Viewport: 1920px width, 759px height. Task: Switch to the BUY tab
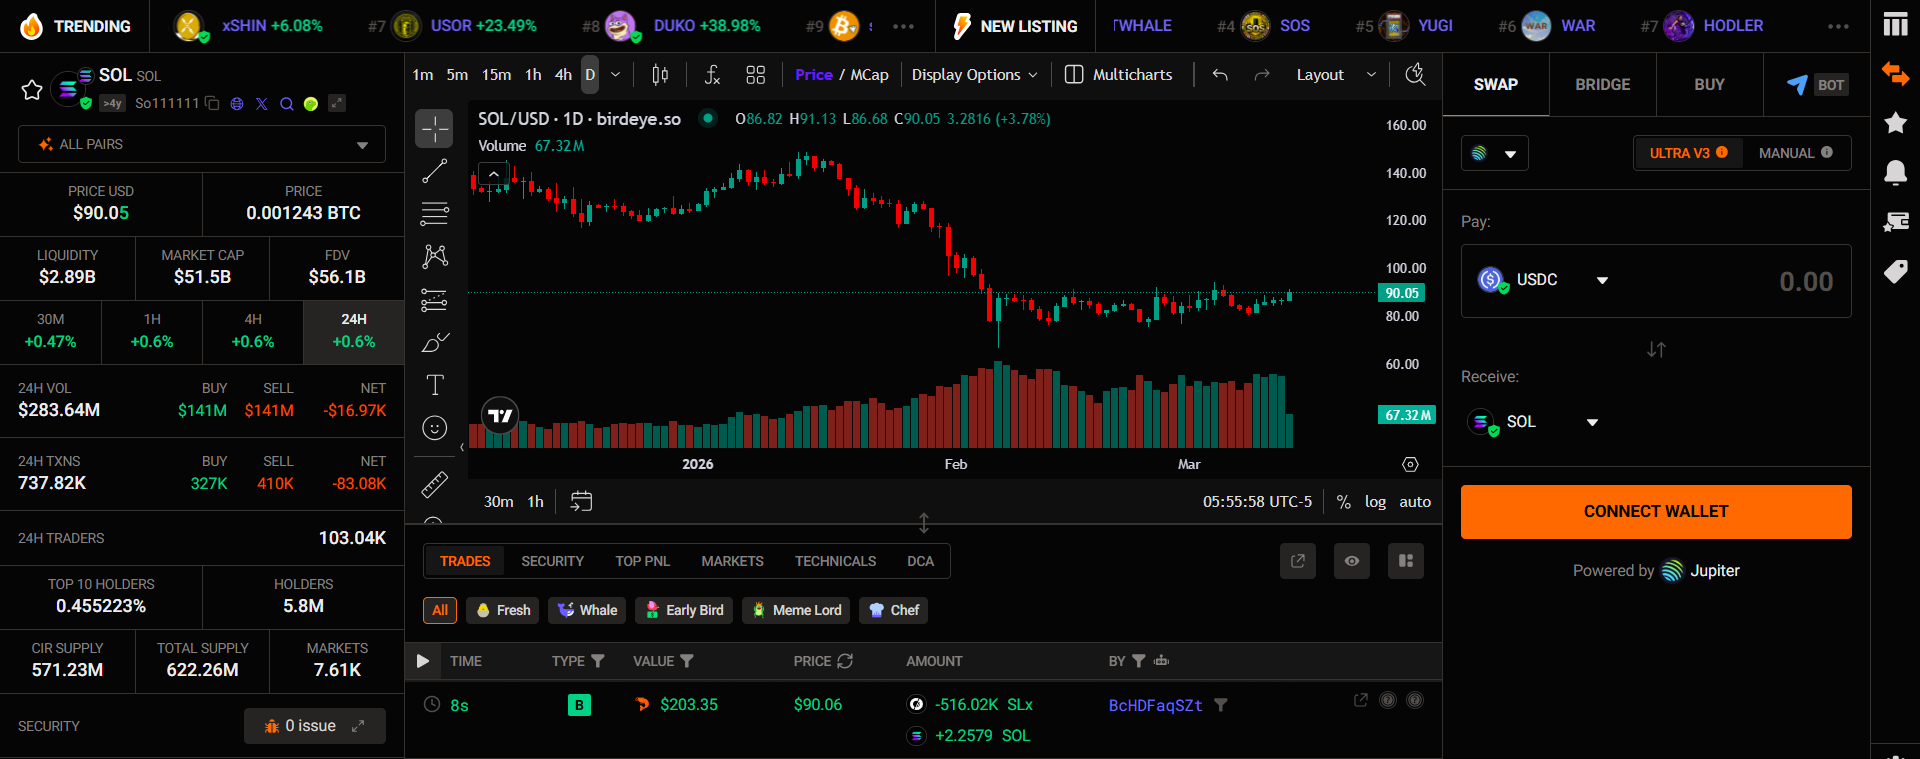[x=1710, y=85]
